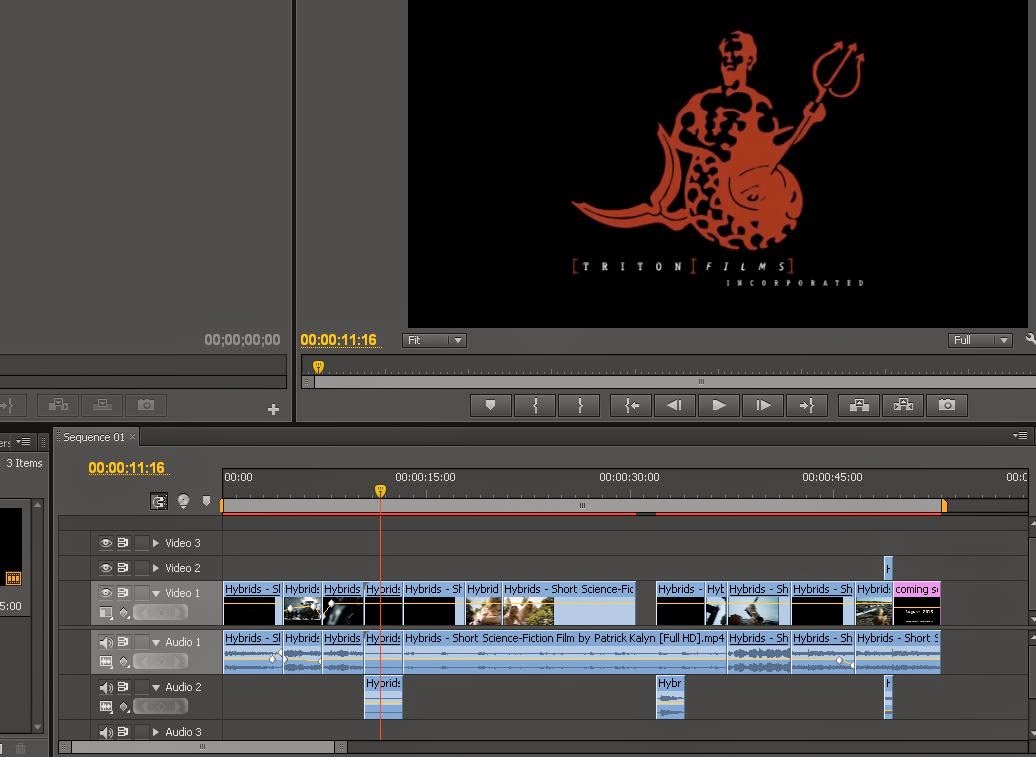Play the sequence in Program monitor

(719, 405)
